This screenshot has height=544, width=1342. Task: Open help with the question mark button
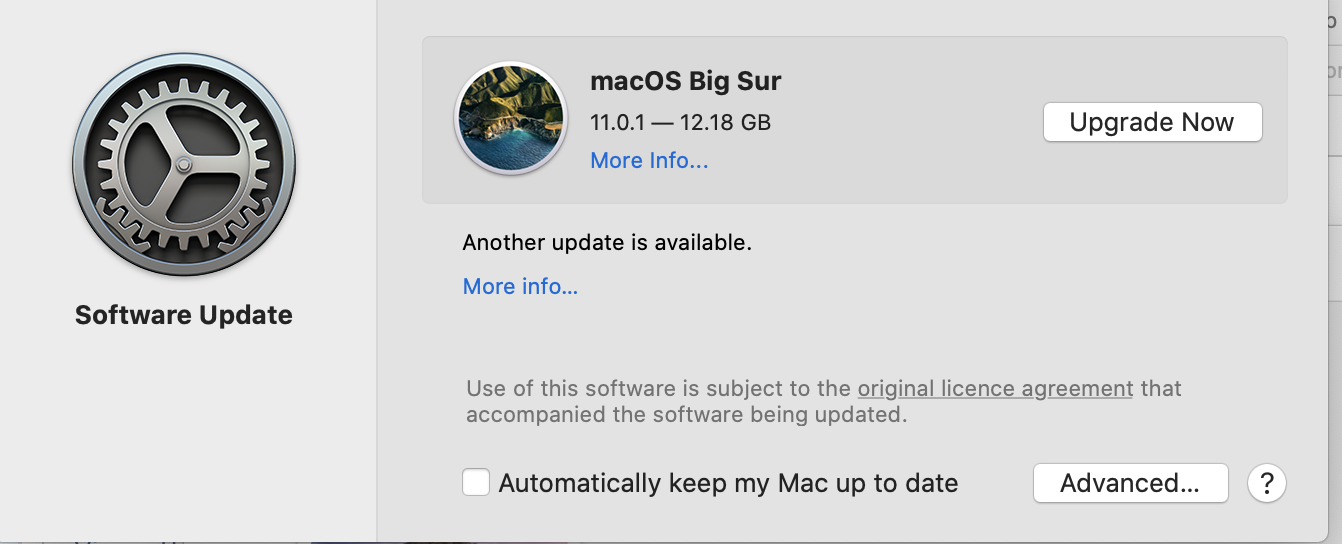(x=1266, y=483)
